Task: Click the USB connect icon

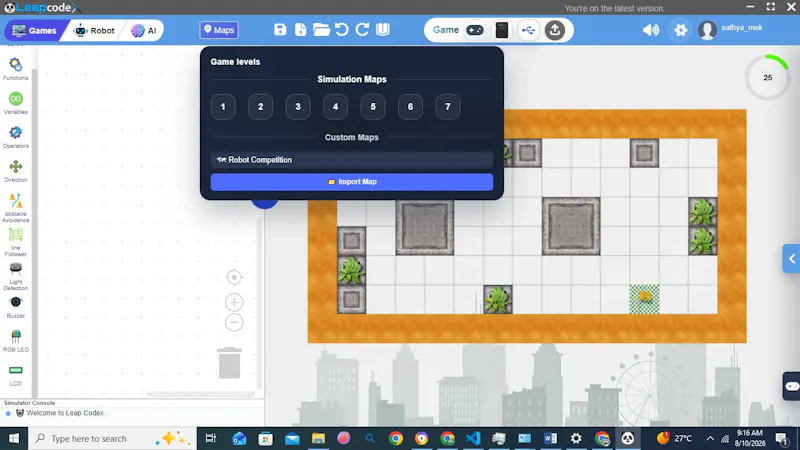Action: [x=529, y=30]
